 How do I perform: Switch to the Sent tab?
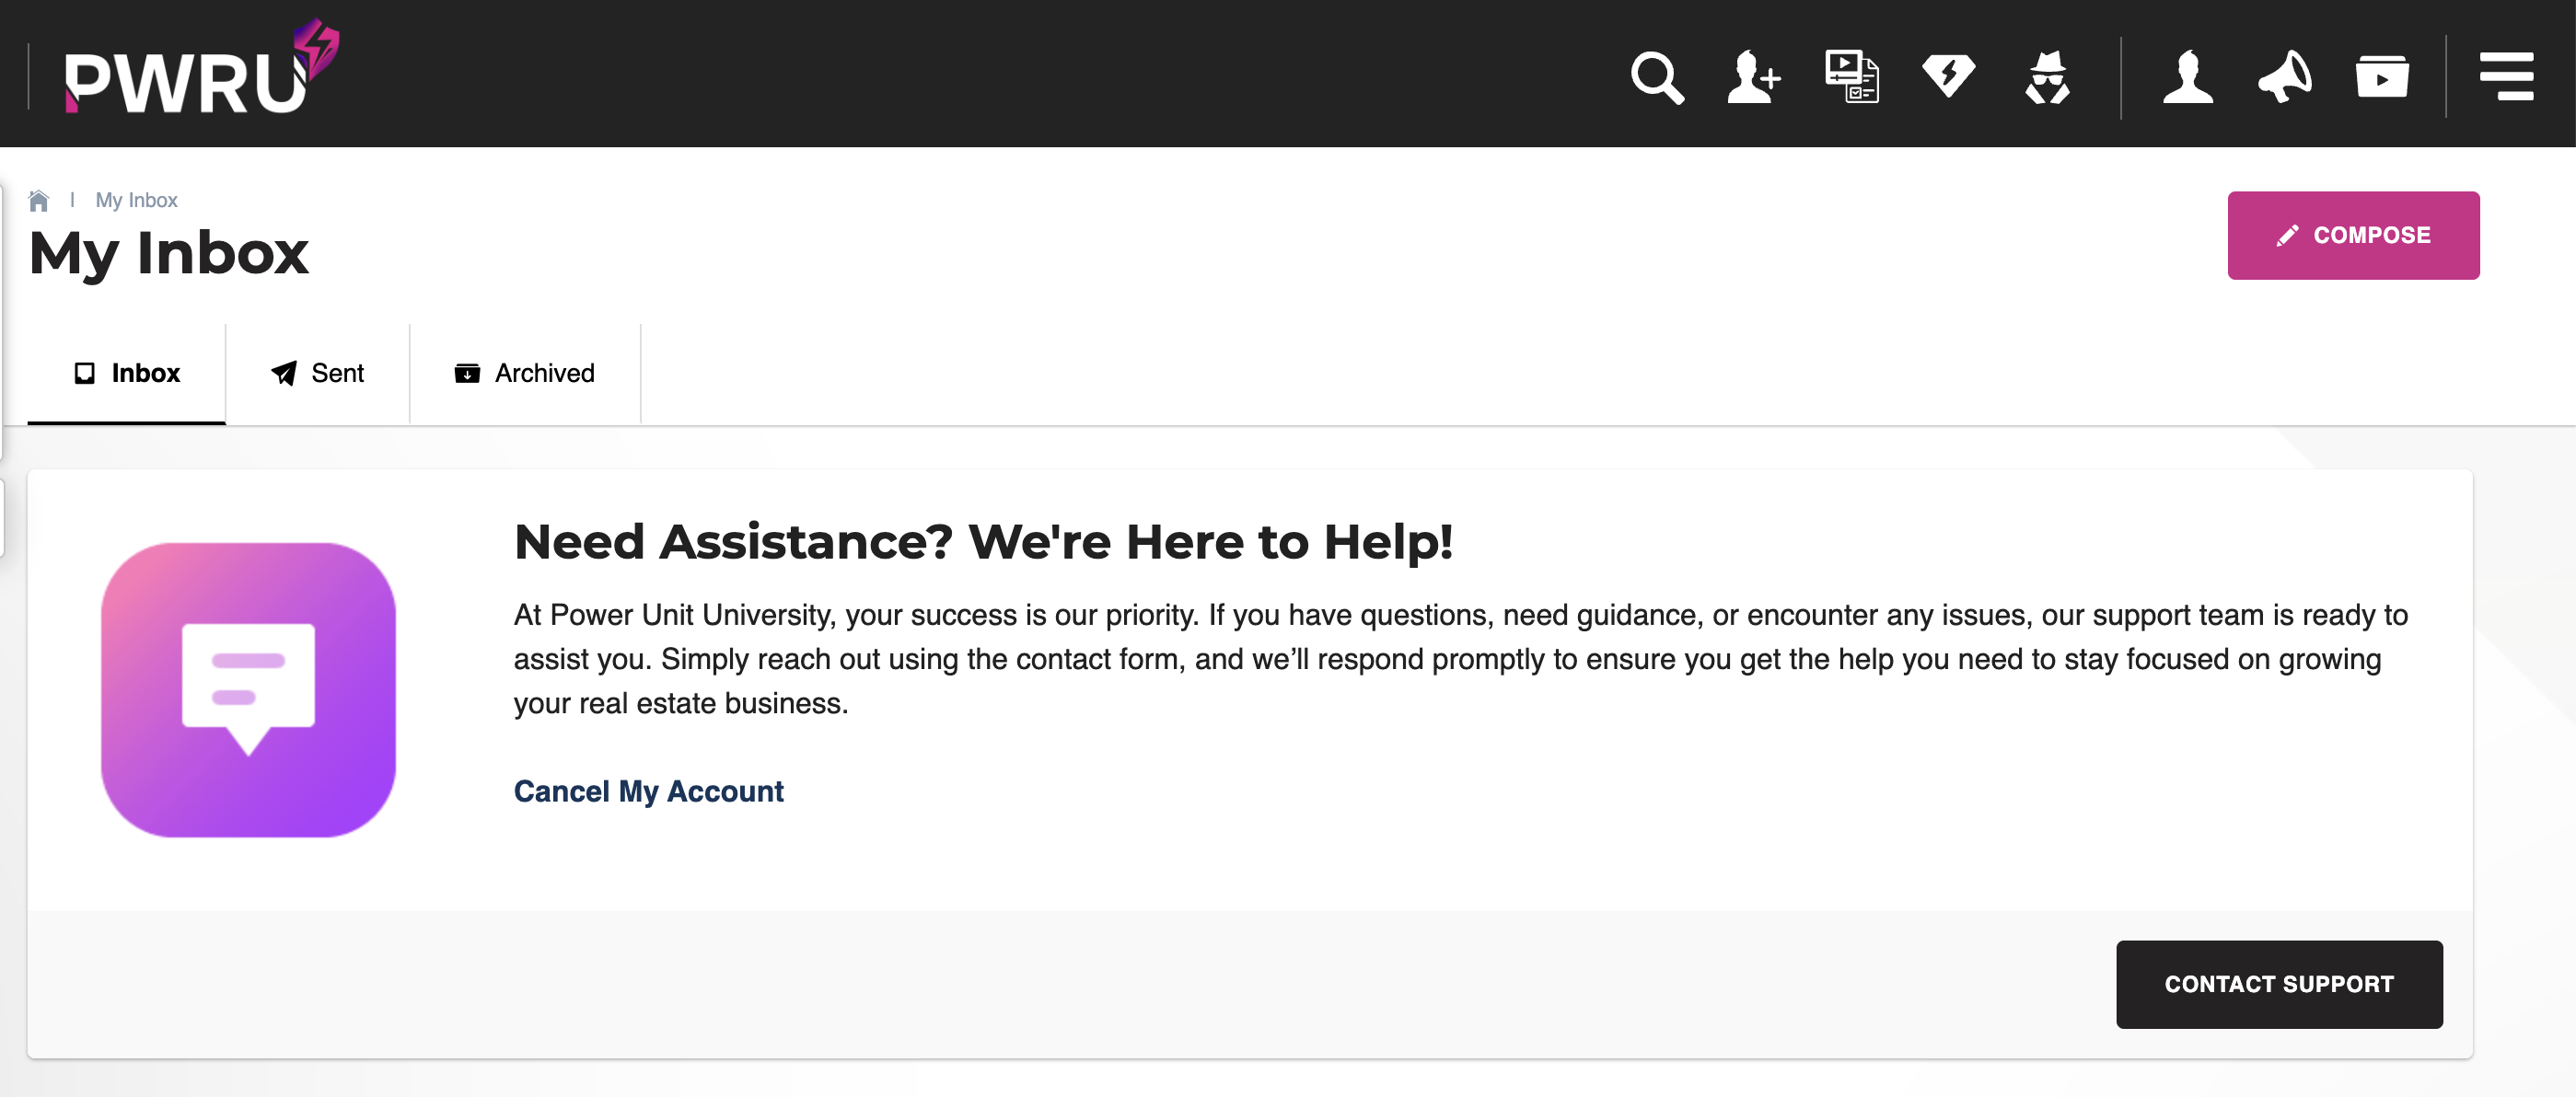click(318, 373)
